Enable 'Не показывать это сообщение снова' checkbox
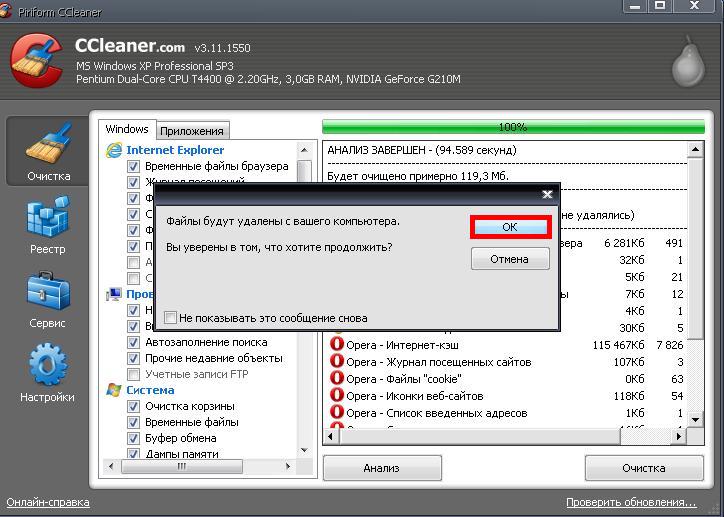The height and width of the screenshot is (517, 724). point(171,318)
